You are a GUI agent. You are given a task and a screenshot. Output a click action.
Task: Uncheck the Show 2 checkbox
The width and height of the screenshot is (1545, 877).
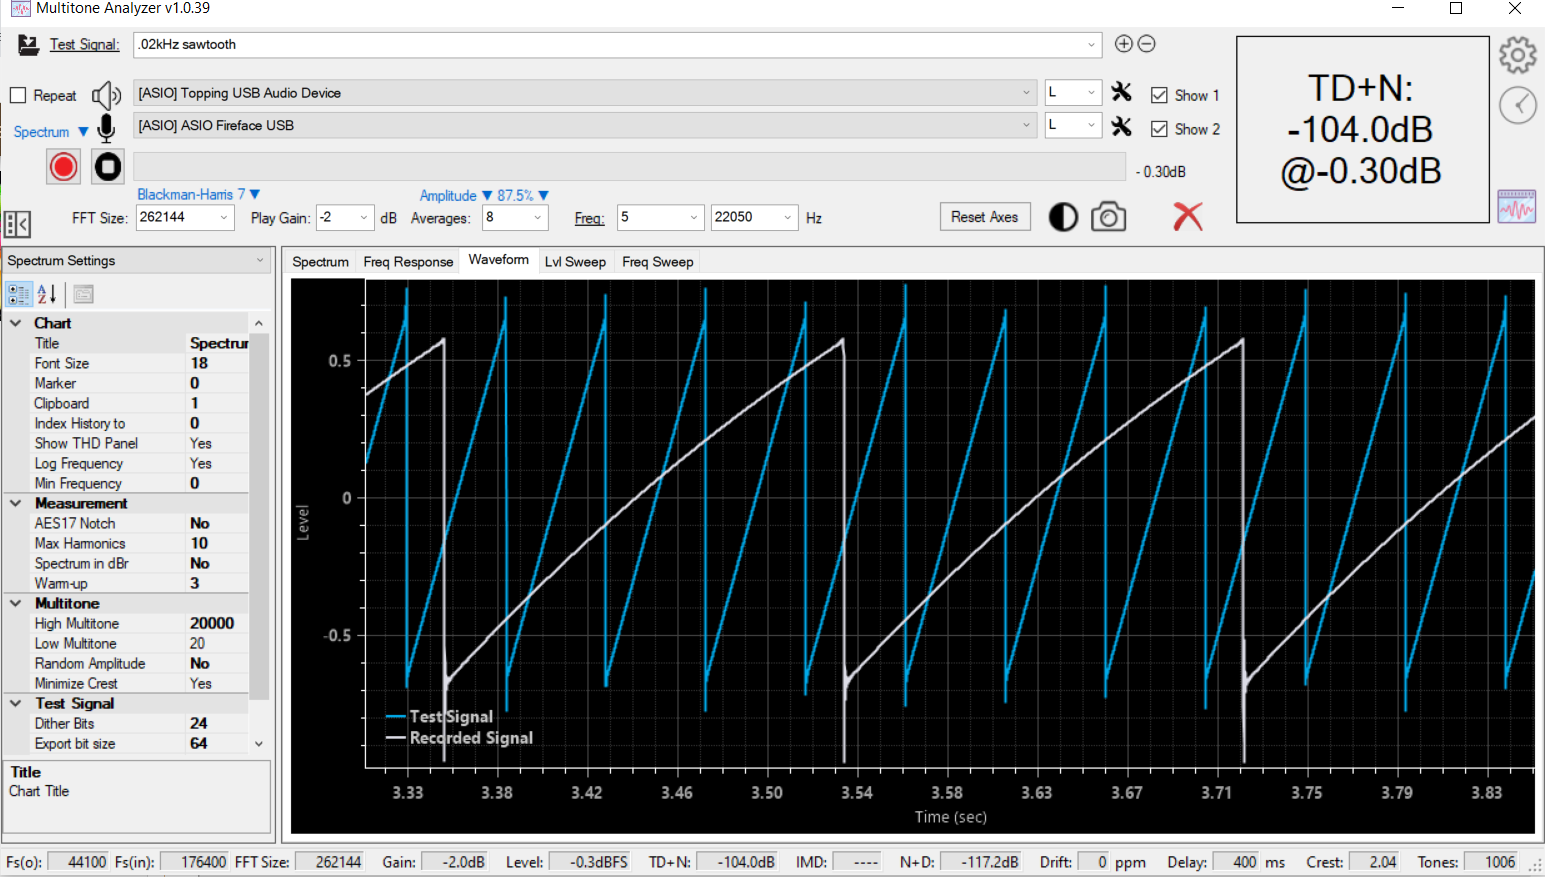(x=1159, y=129)
